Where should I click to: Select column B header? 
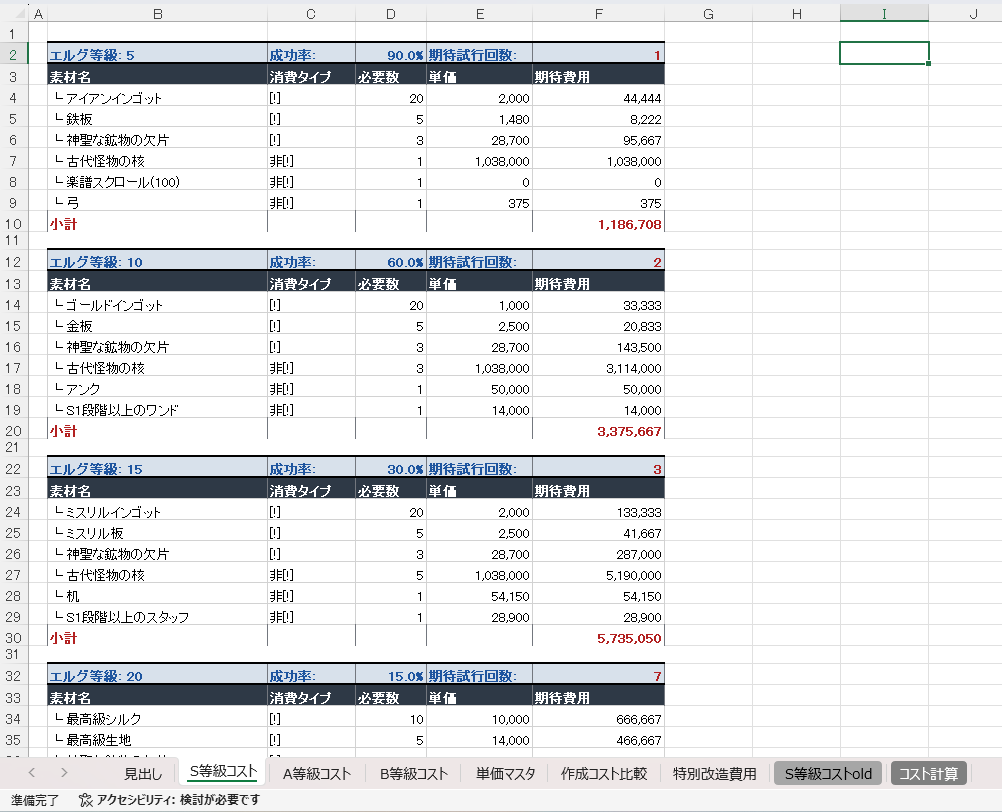pyautogui.click(x=157, y=14)
